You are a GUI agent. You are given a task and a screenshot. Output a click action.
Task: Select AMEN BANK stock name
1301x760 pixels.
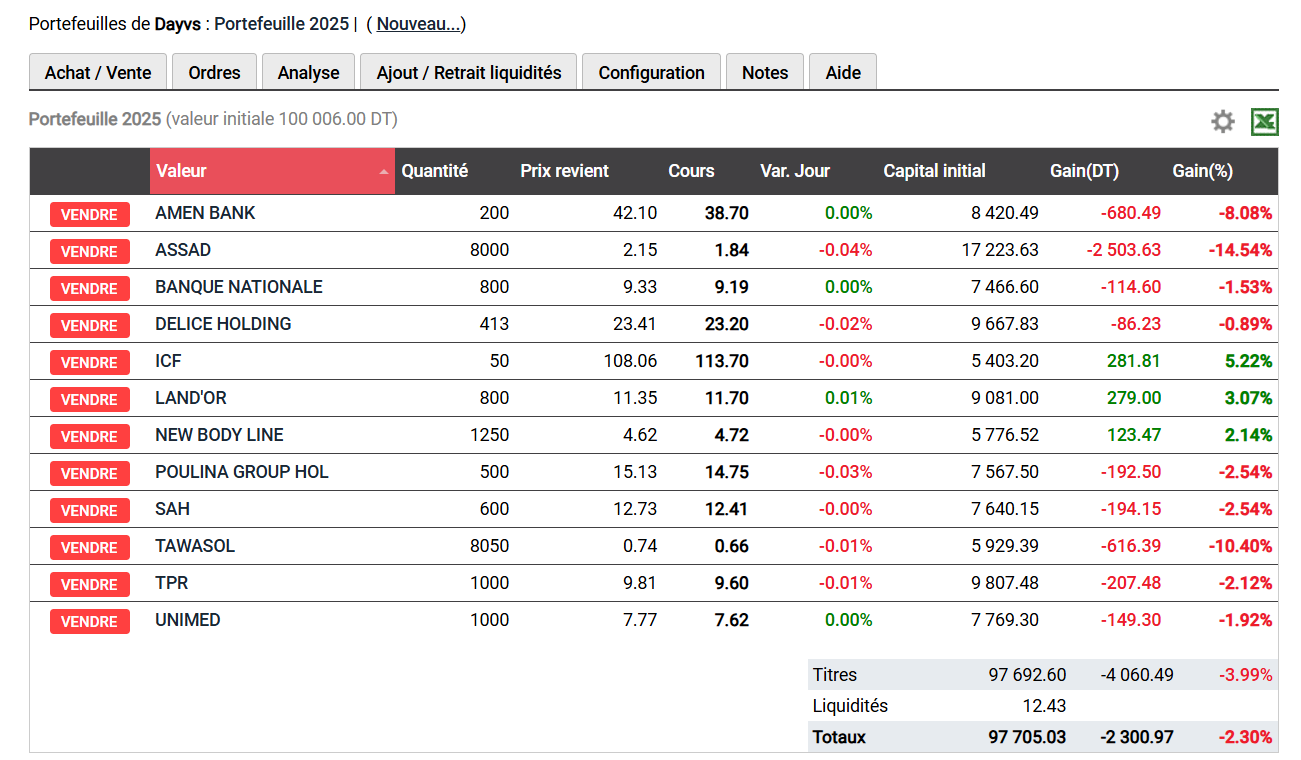tap(205, 213)
